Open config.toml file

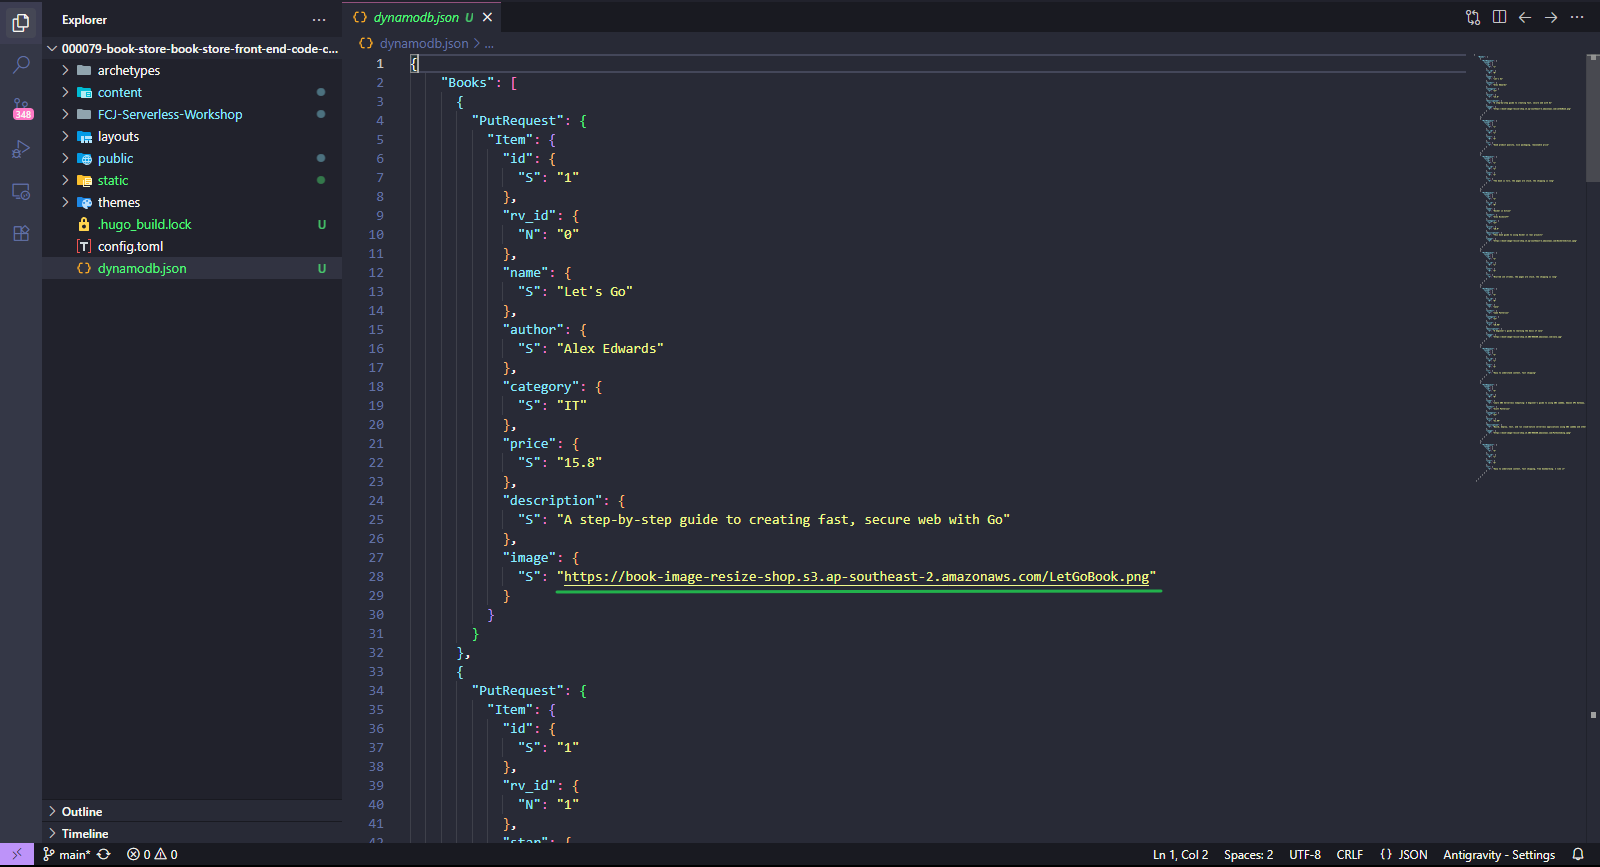[192, 246]
